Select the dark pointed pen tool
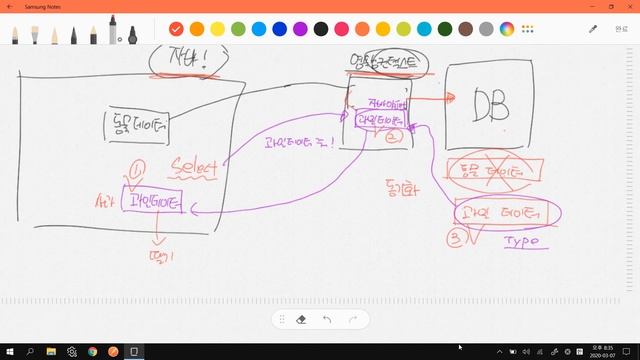 (x=73, y=35)
